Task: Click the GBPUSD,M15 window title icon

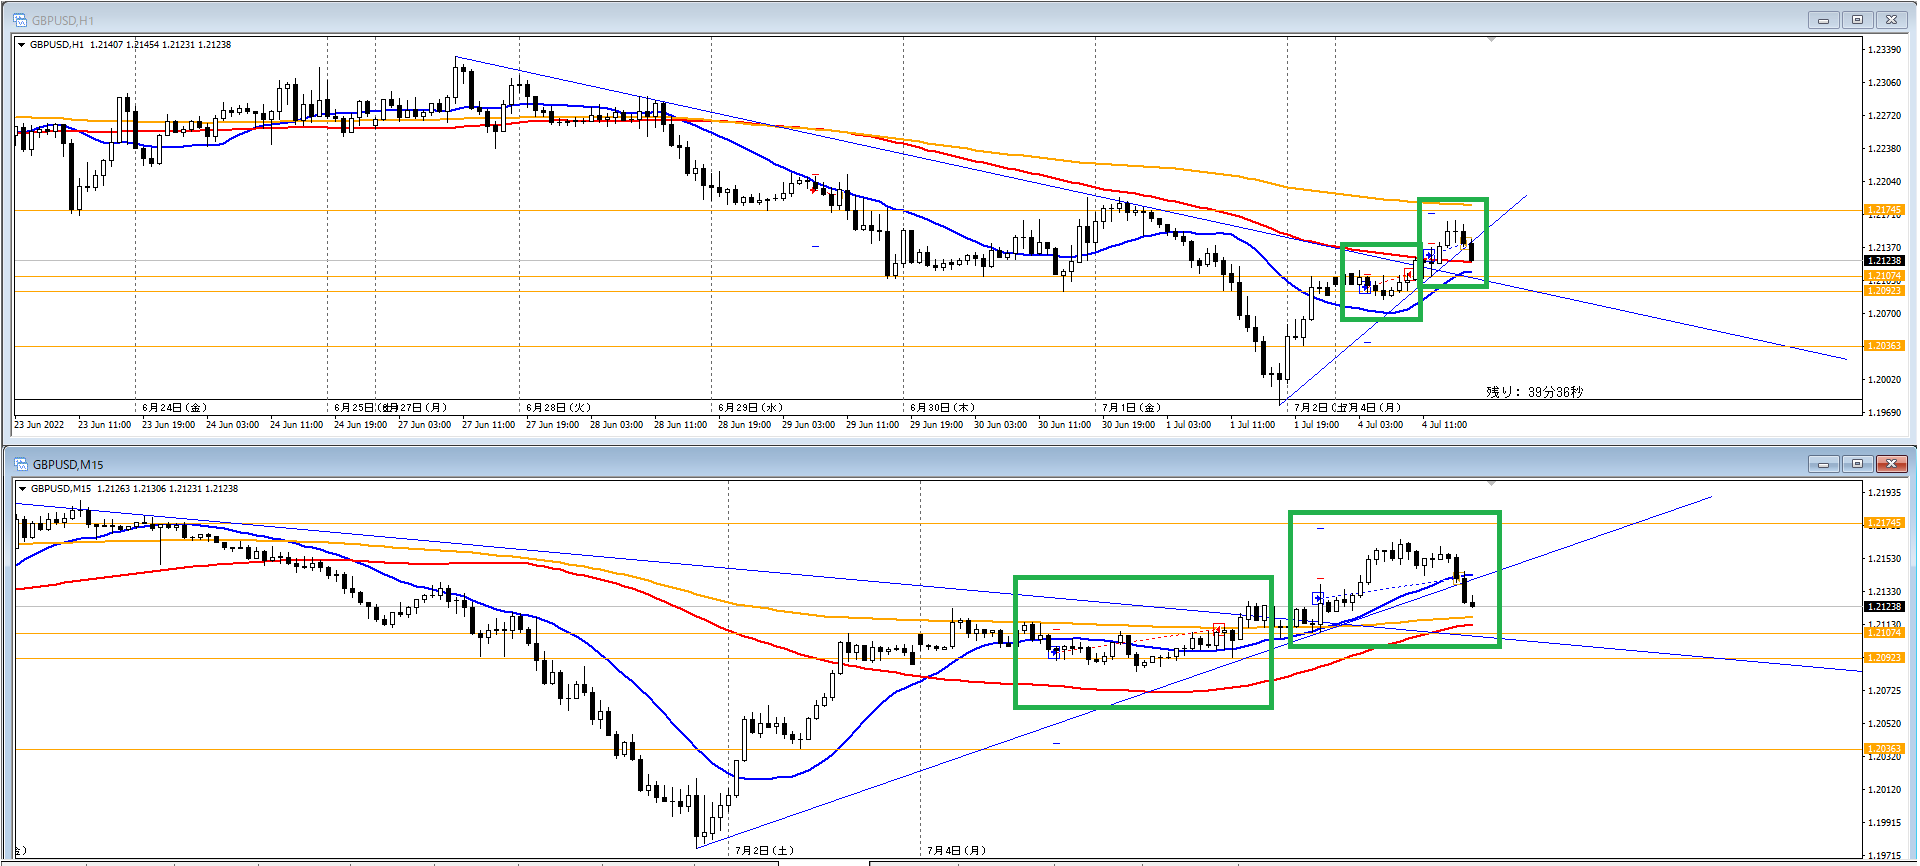Action: (x=20, y=464)
